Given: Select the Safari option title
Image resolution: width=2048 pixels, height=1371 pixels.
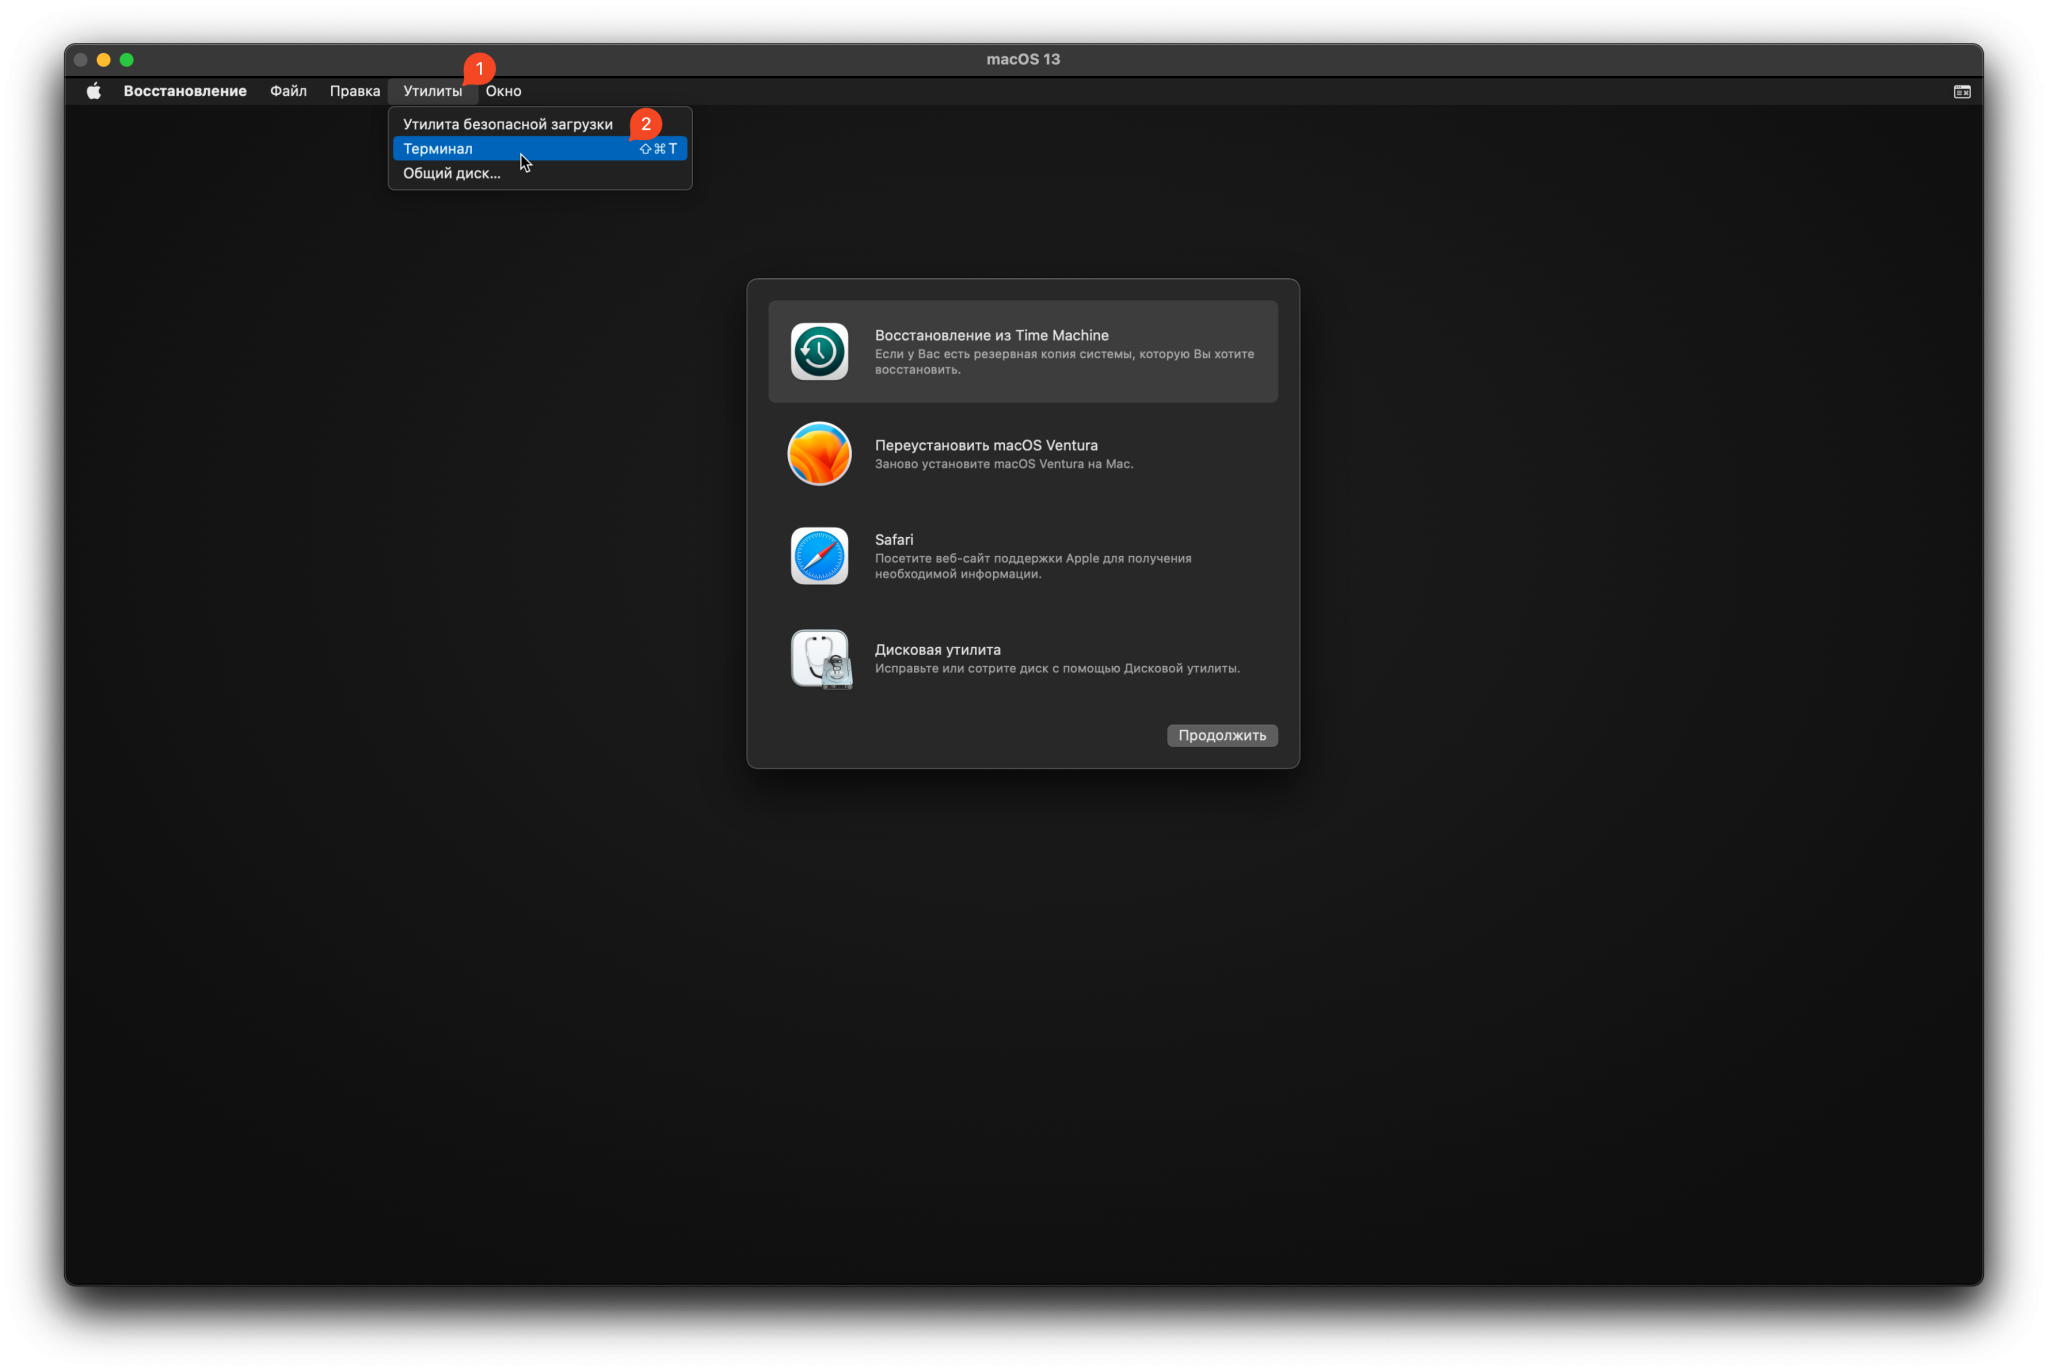Looking at the screenshot, I should 894,539.
